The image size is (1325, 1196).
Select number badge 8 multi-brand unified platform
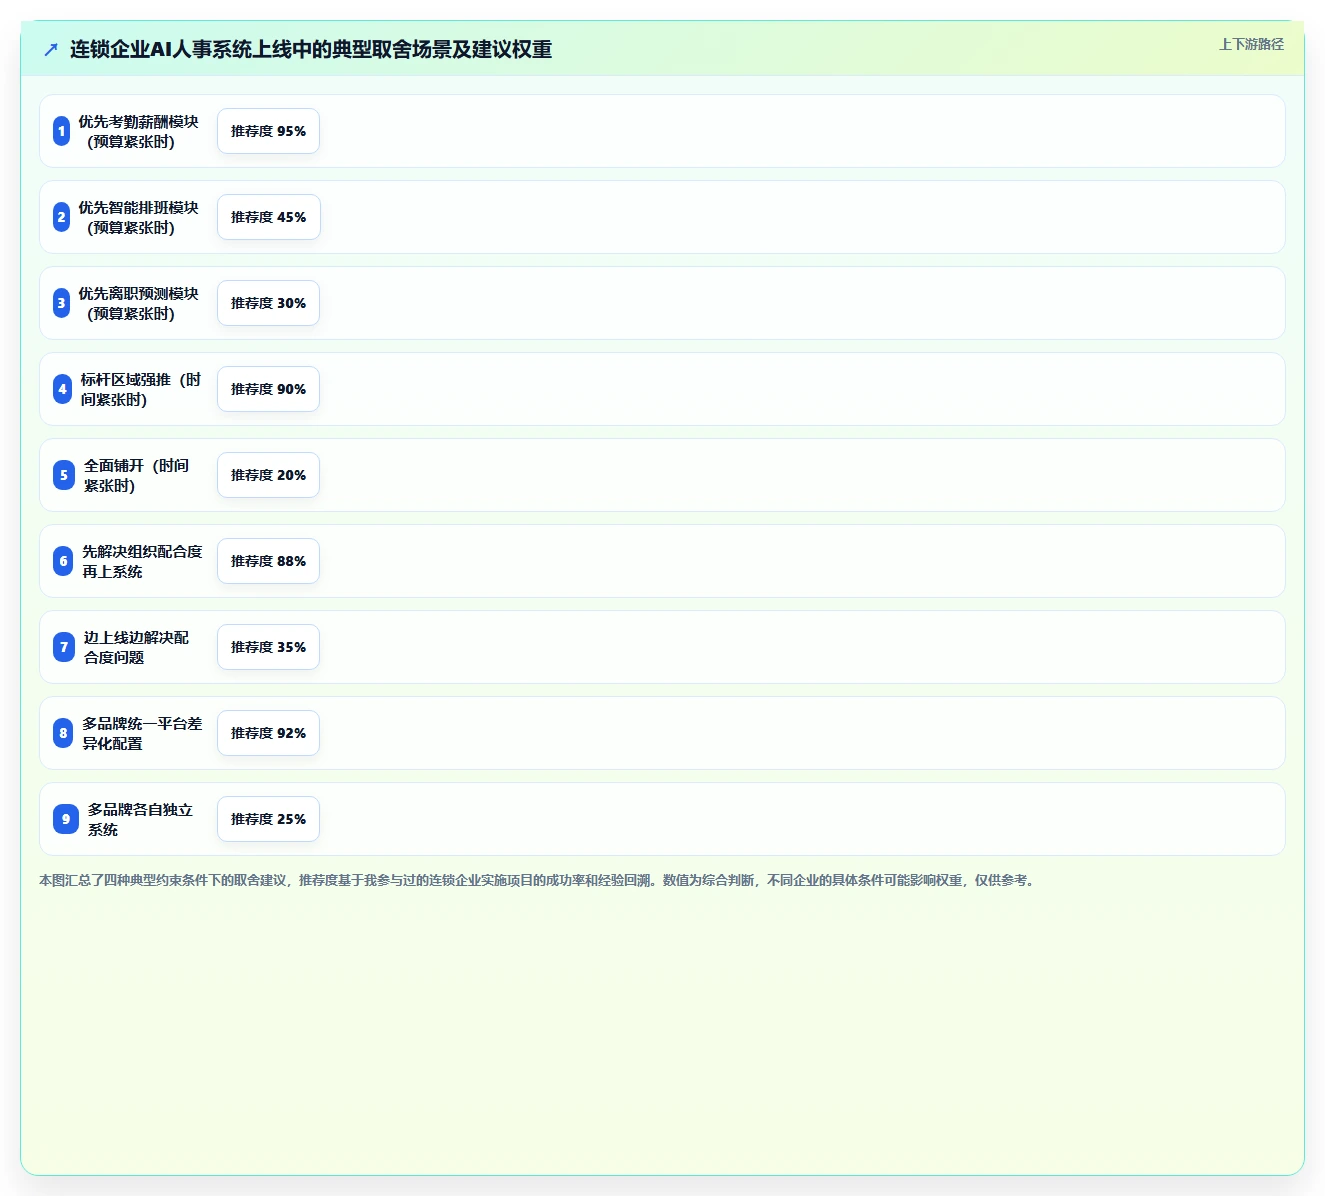coord(63,733)
